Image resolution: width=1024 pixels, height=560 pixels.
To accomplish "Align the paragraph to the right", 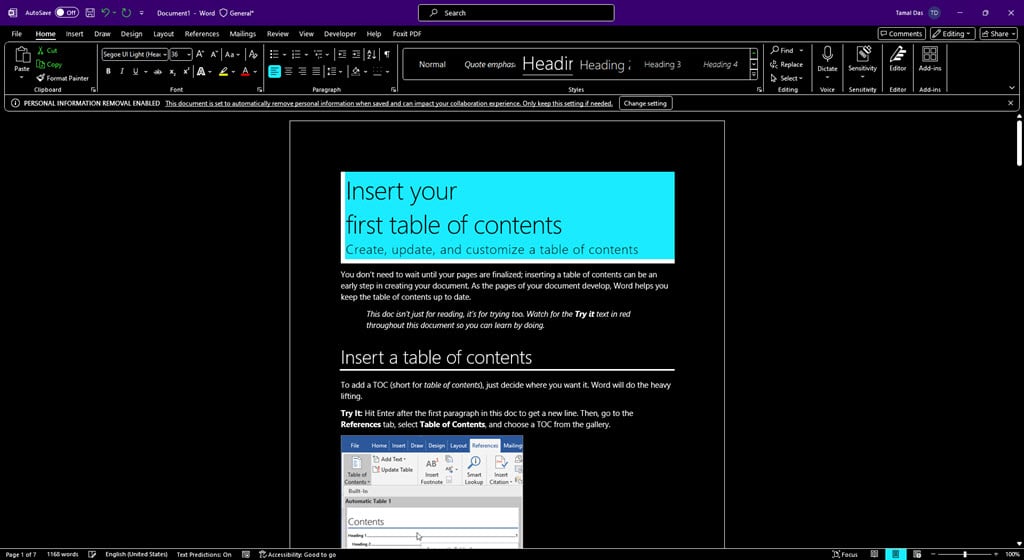I will pyautogui.click(x=302, y=72).
